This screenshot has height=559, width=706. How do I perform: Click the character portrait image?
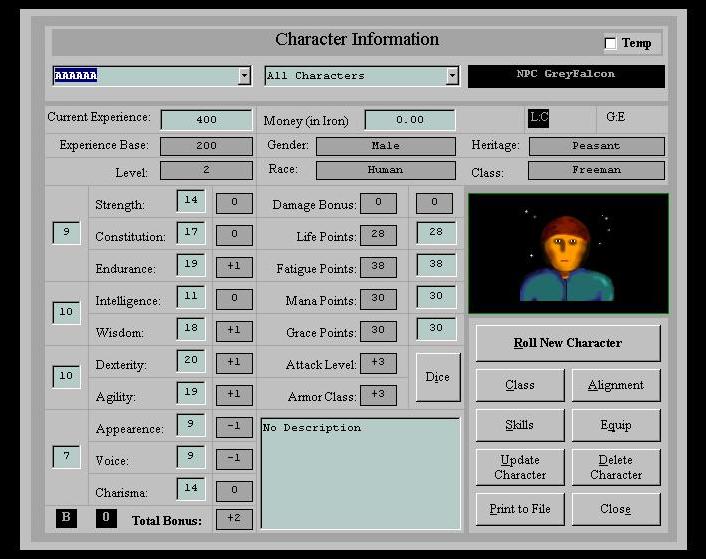[x=567, y=253]
